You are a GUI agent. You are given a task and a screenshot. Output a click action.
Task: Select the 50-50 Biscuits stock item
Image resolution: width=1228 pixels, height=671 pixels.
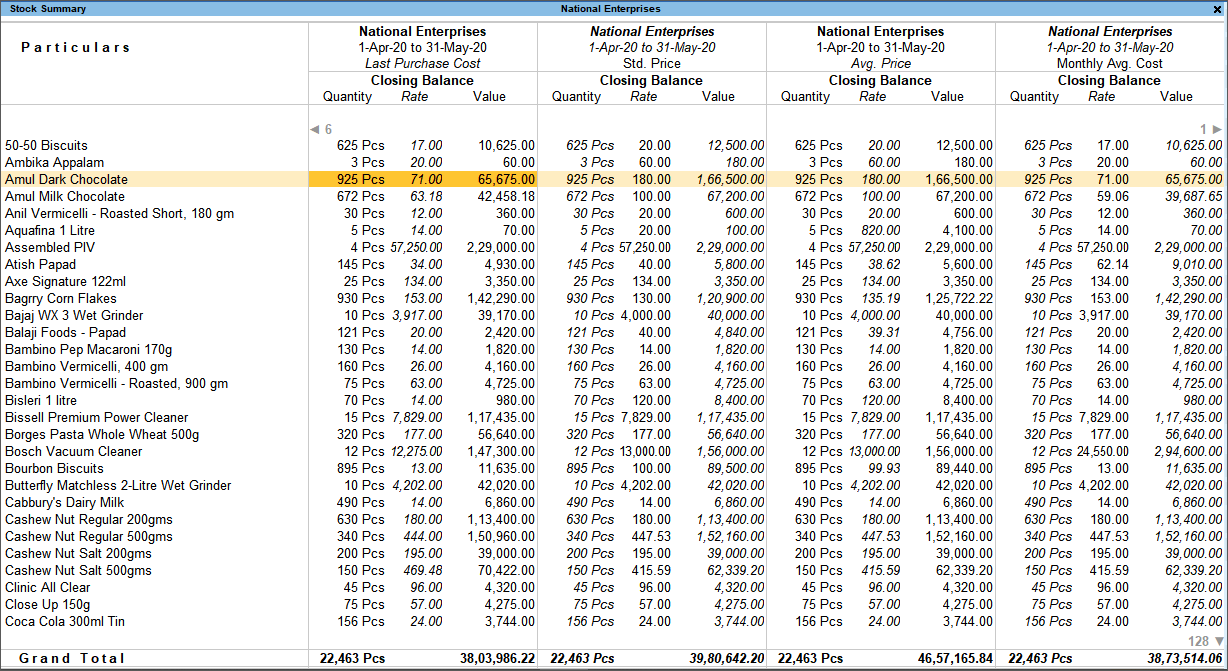(x=46, y=145)
